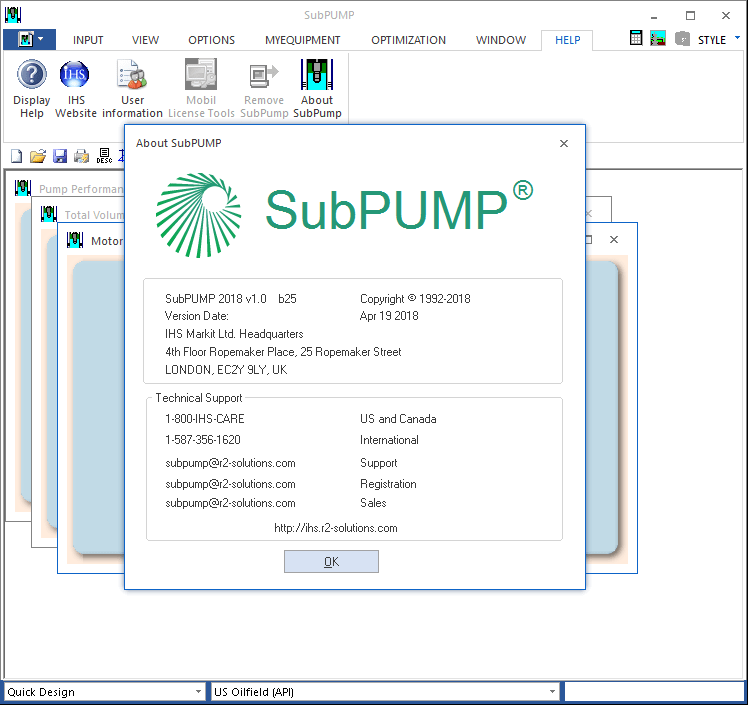This screenshot has height=705, width=748.
Task: Switch to the INPUT ribbon tab
Action: pos(88,40)
